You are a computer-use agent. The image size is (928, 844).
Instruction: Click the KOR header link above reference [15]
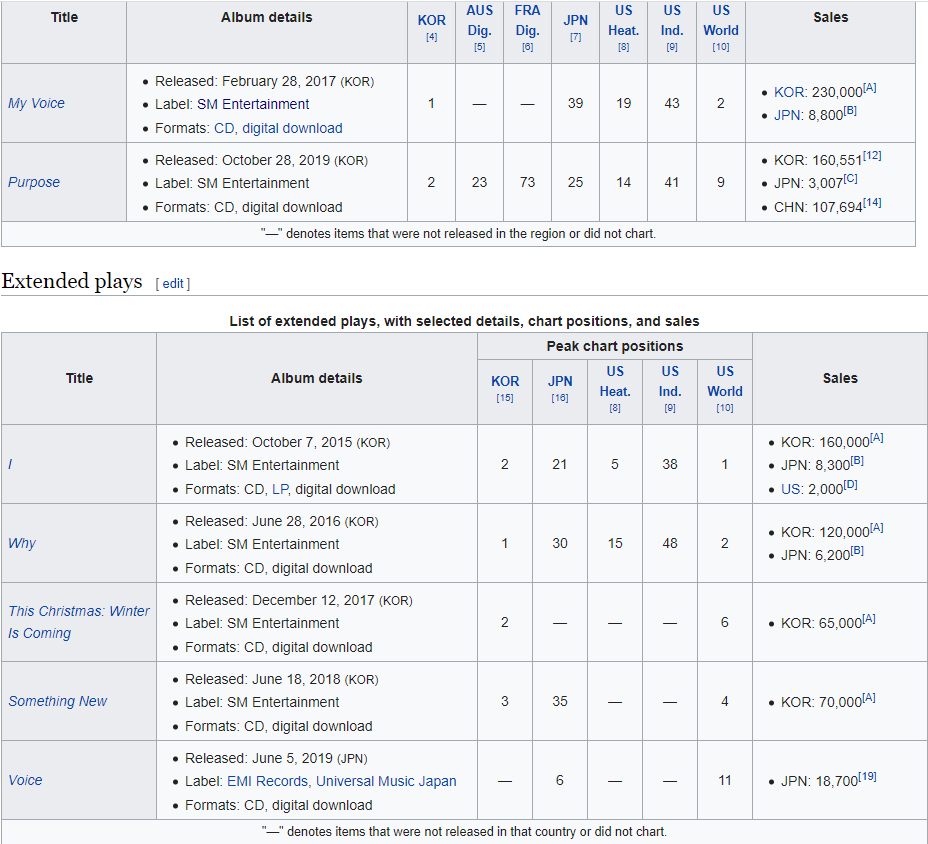[505, 381]
